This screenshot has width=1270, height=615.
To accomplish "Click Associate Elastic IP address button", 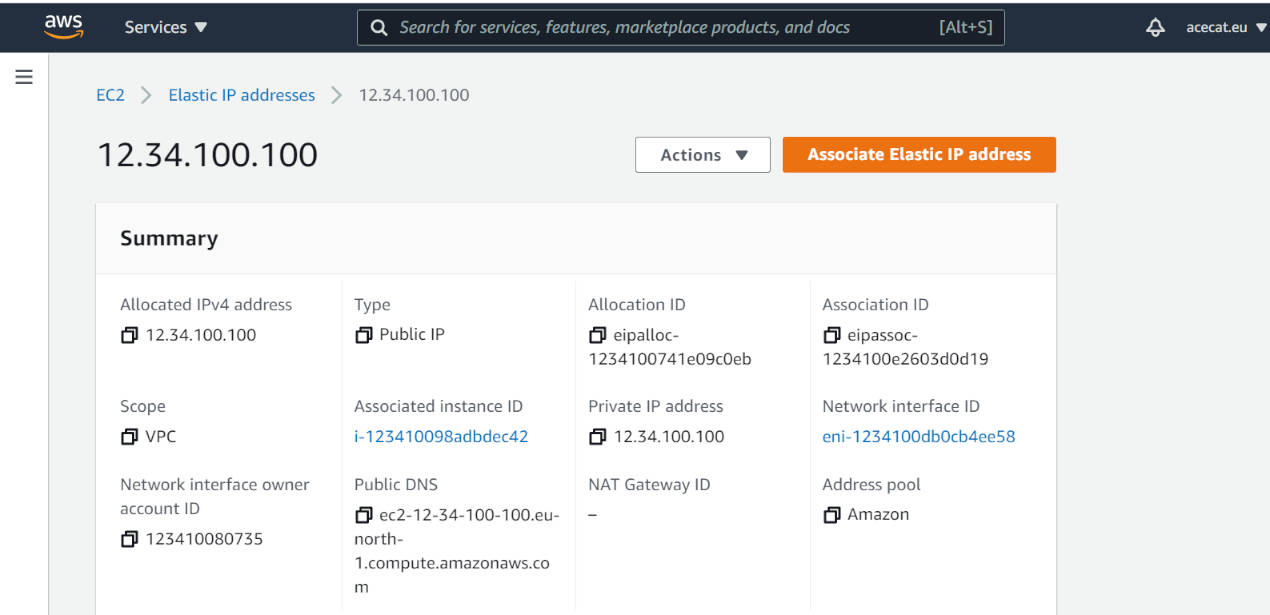I will pos(919,155).
